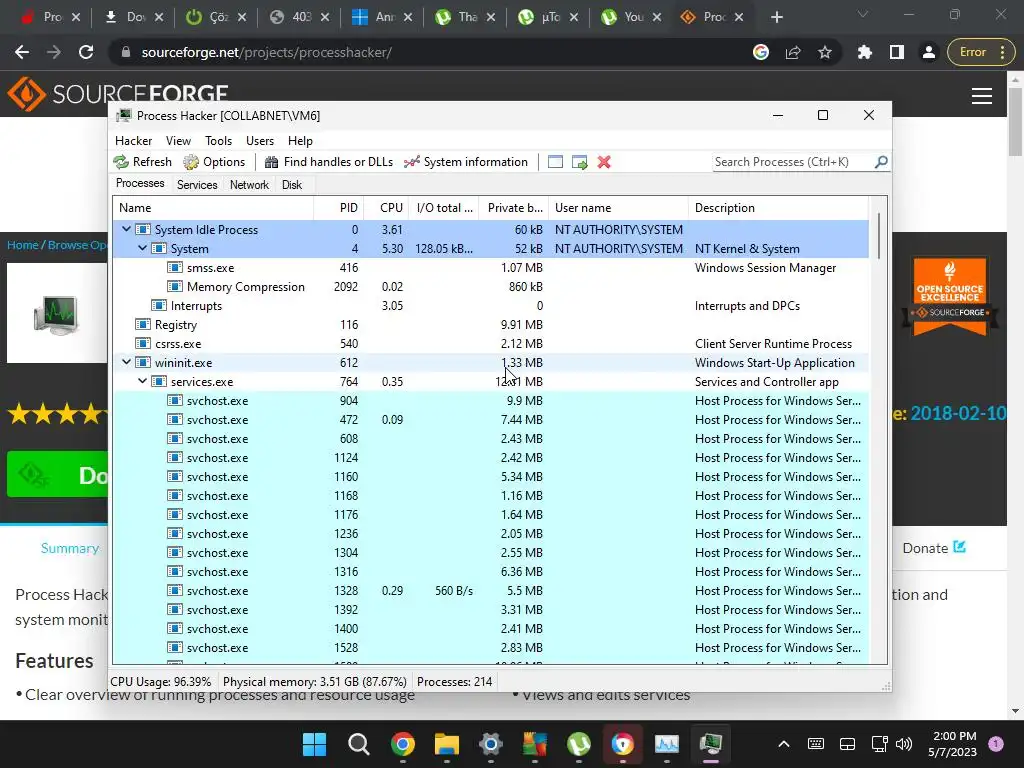
Task: Toggle Chrome side panel icon
Action: [897, 52]
